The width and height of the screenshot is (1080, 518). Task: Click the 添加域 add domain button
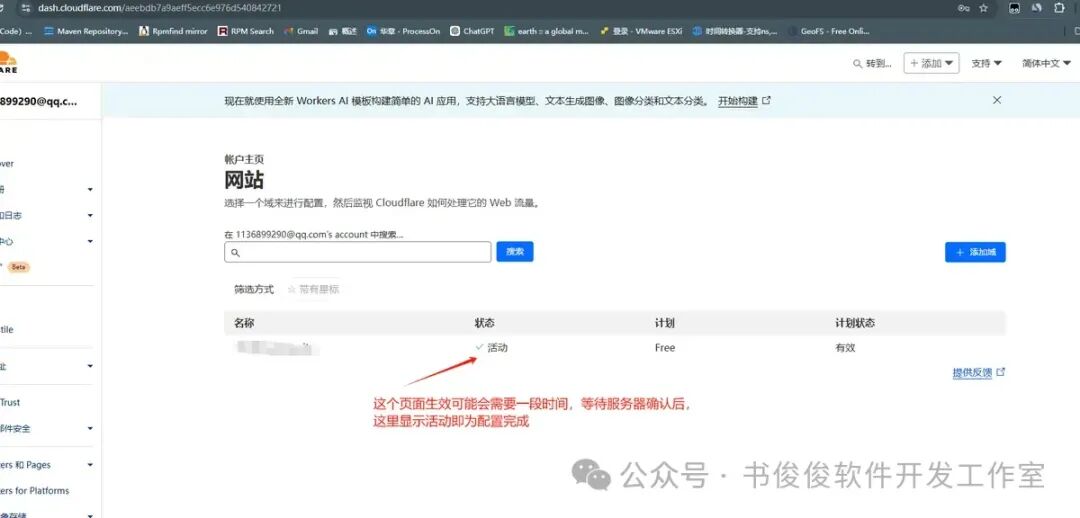tap(975, 252)
